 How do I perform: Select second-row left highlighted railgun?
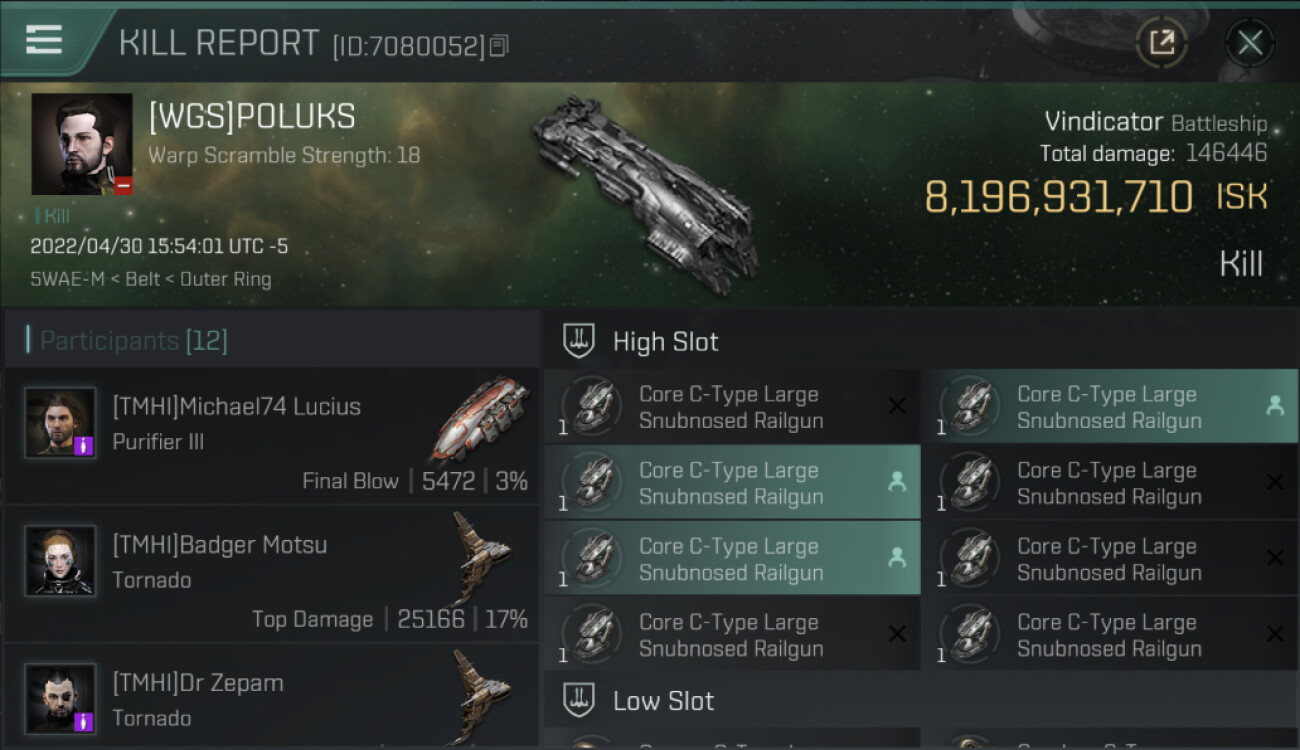click(732, 483)
